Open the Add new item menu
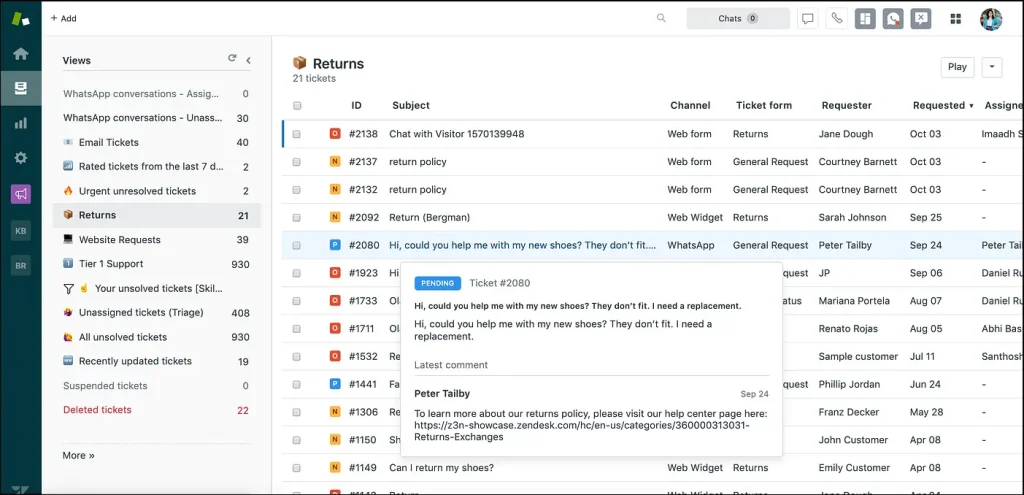The image size is (1024, 495). pyautogui.click(x=63, y=18)
